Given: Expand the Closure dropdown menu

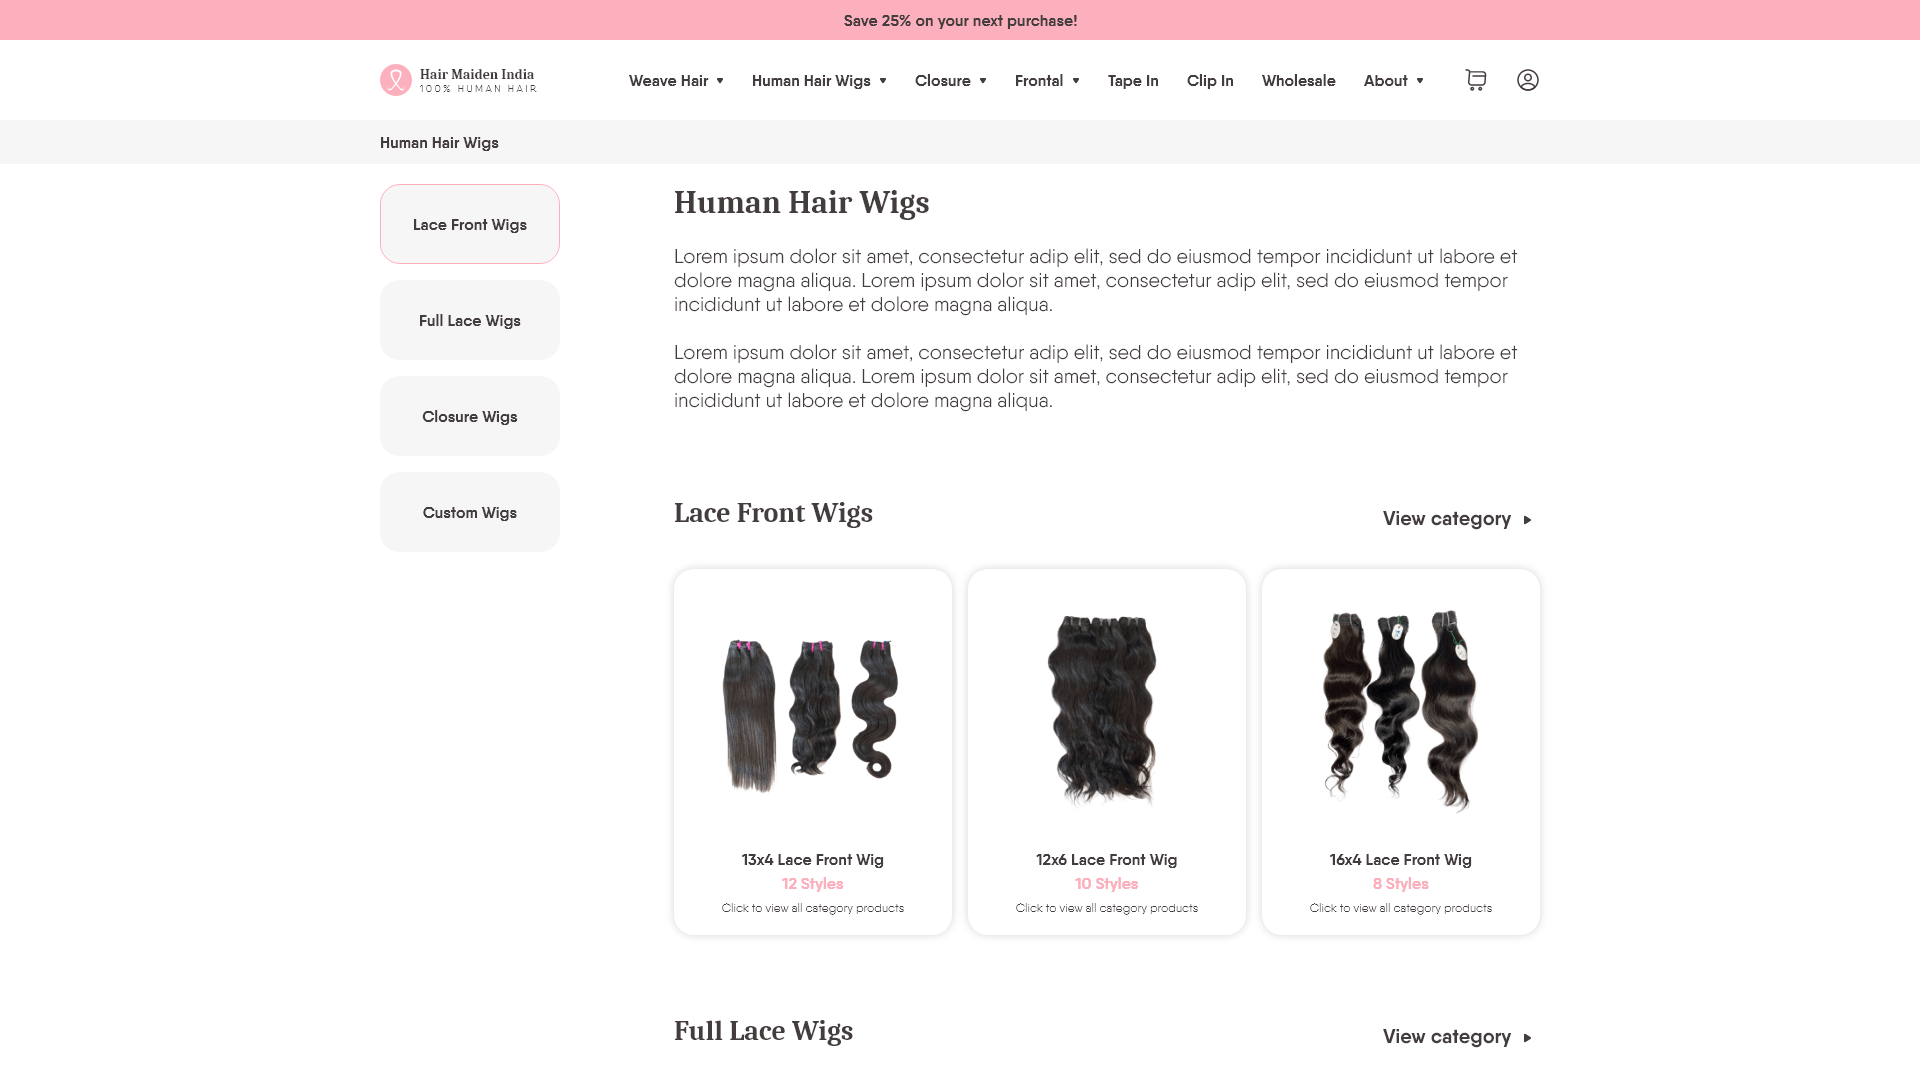Looking at the screenshot, I should point(951,81).
